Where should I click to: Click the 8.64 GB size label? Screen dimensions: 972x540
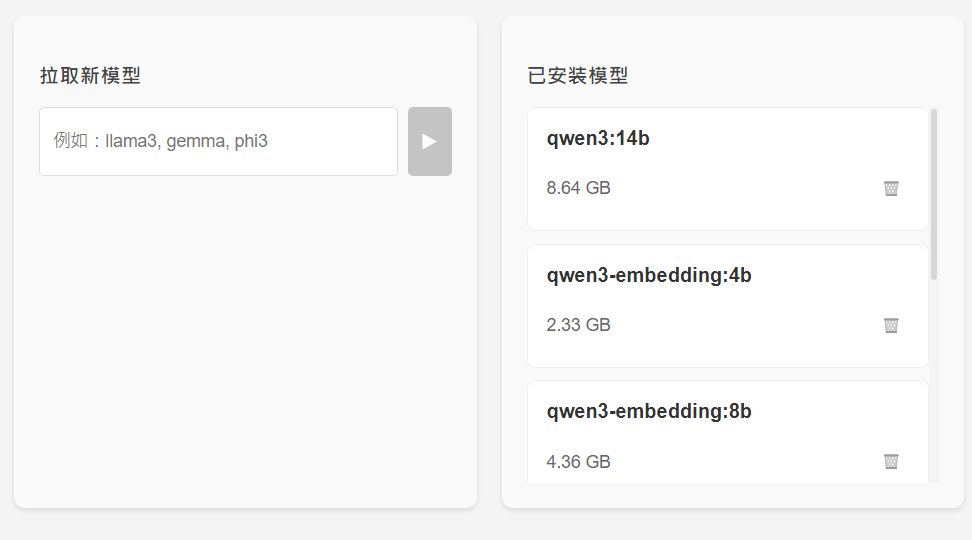pyautogui.click(x=578, y=188)
